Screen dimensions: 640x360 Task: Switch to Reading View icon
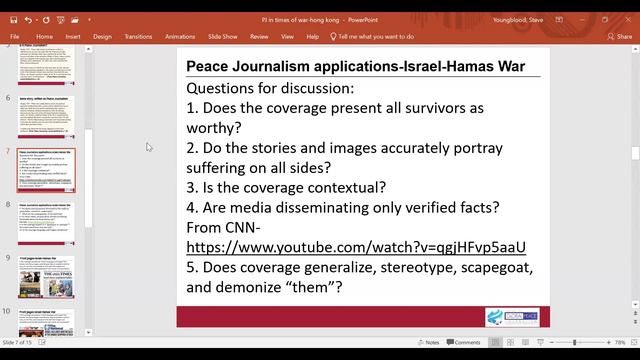point(525,342)
